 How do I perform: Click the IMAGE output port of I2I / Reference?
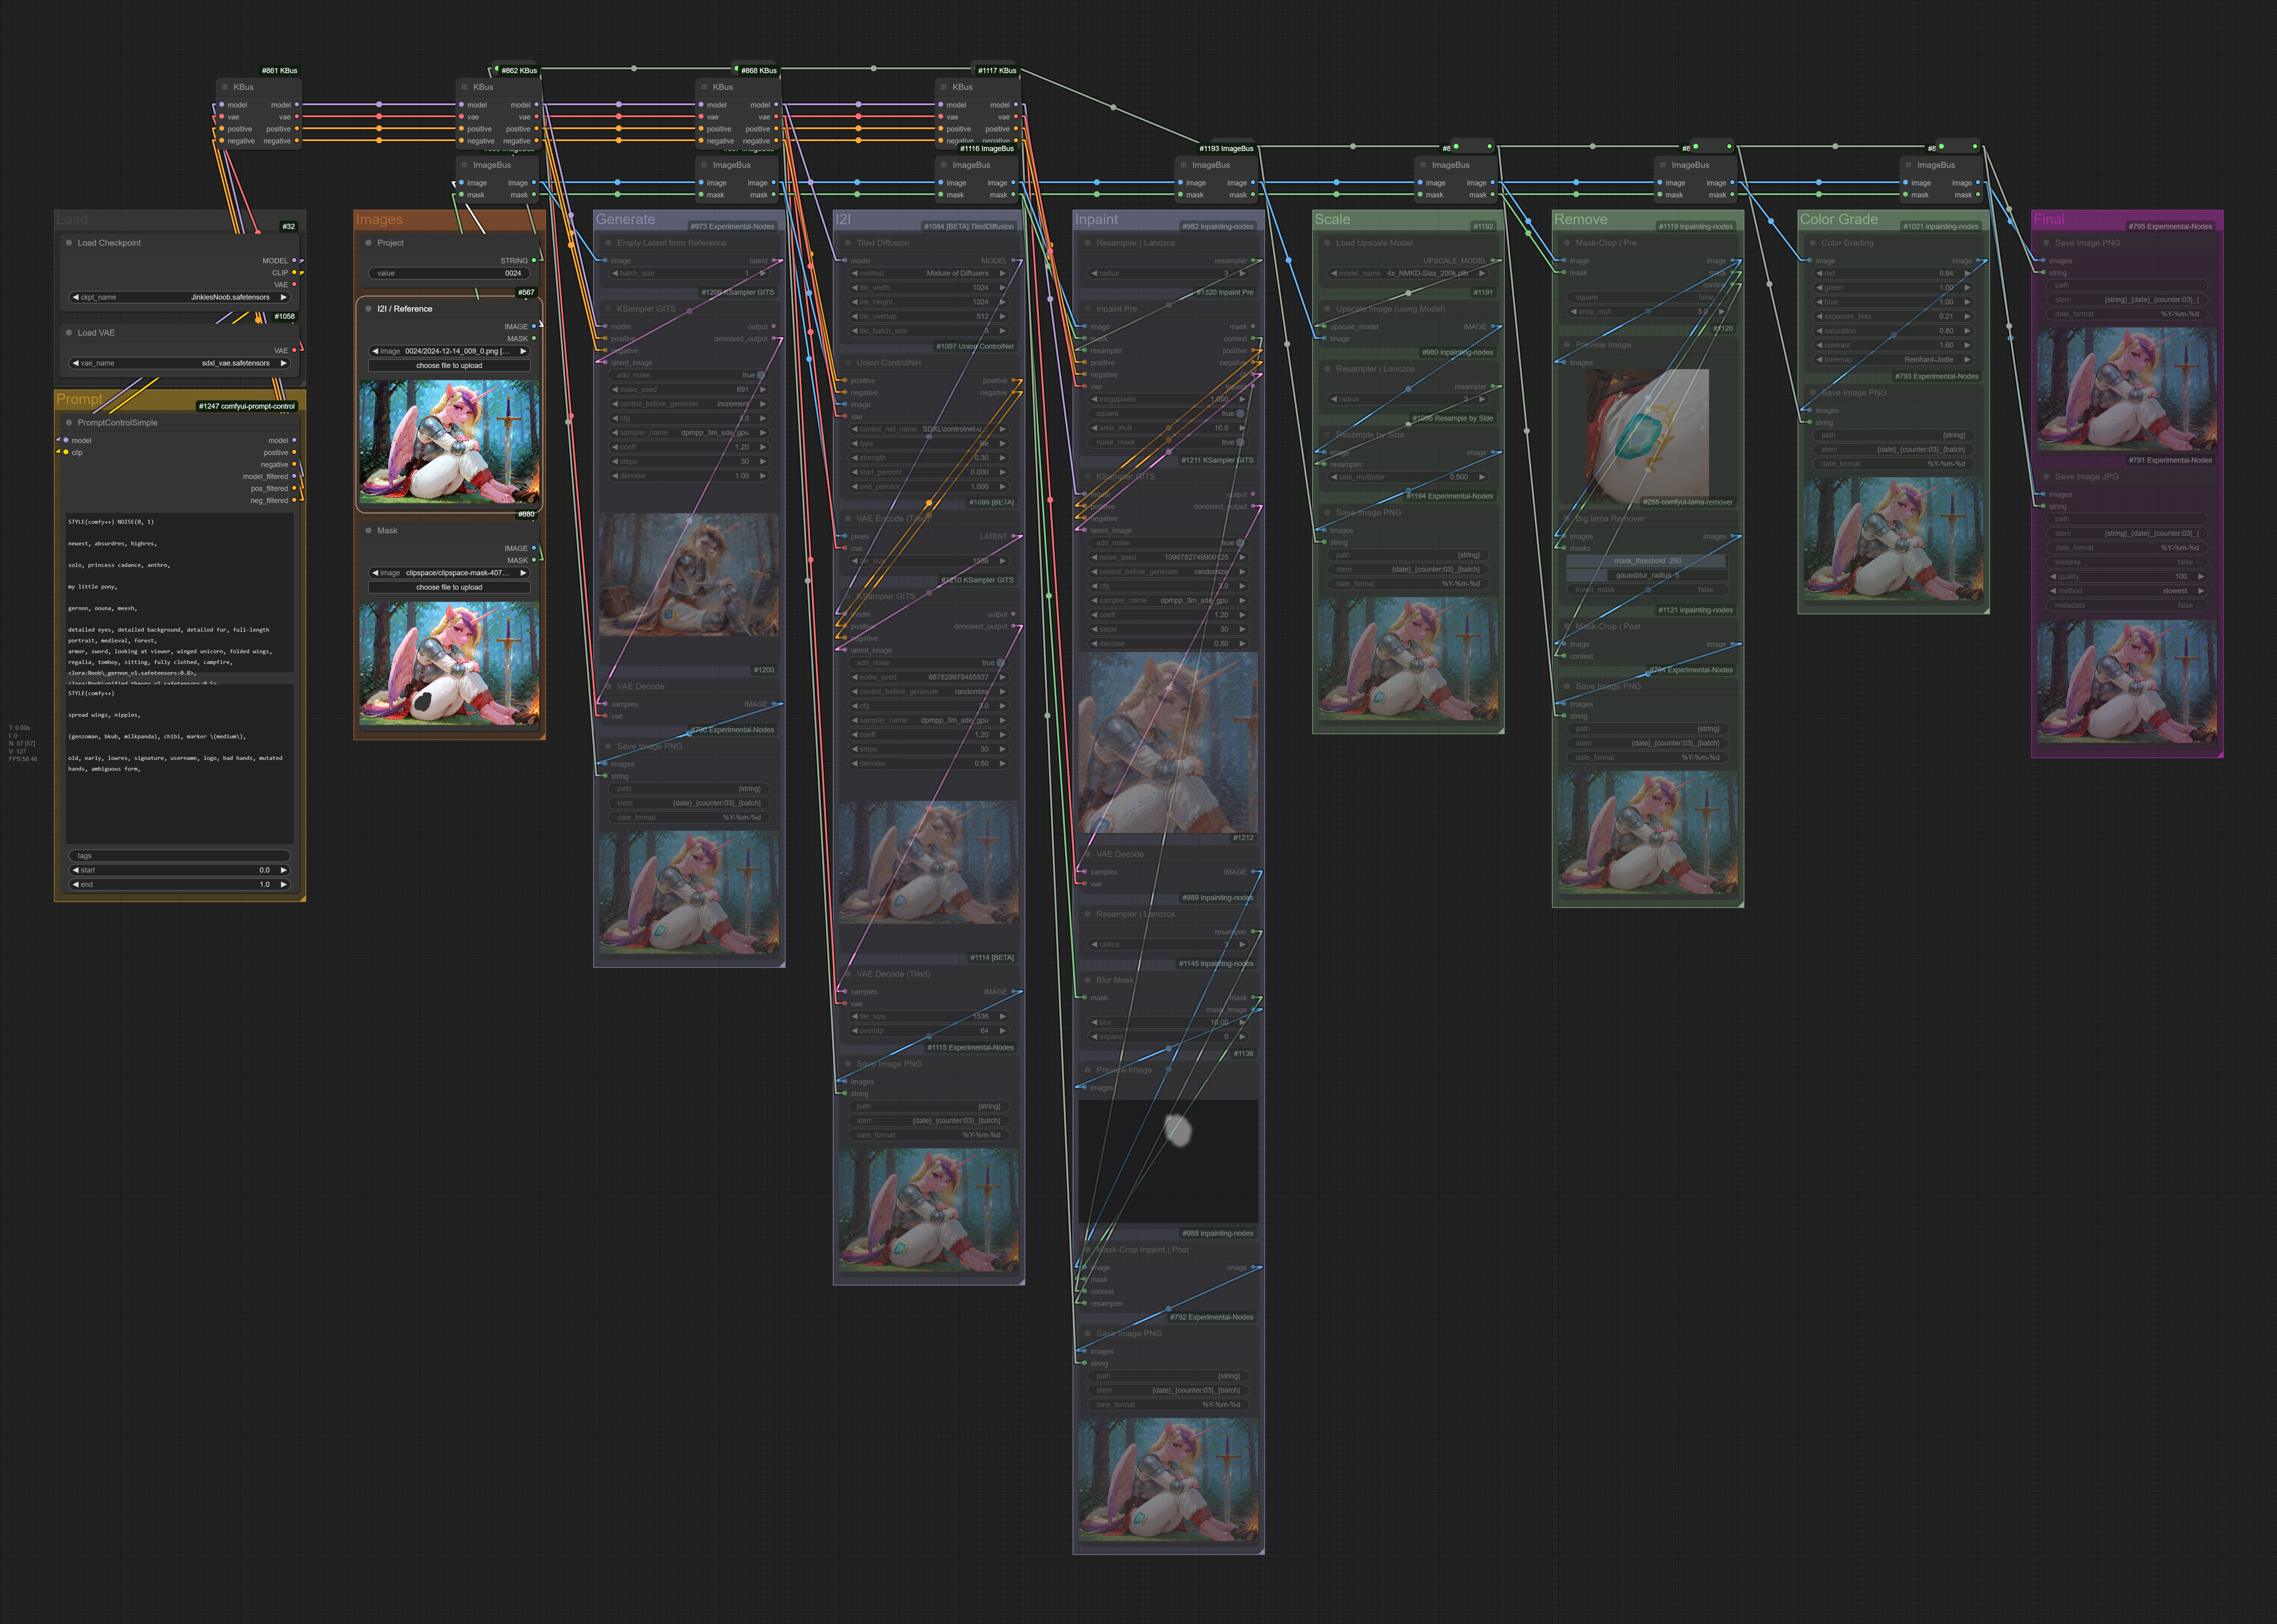(x=534, y=327)
